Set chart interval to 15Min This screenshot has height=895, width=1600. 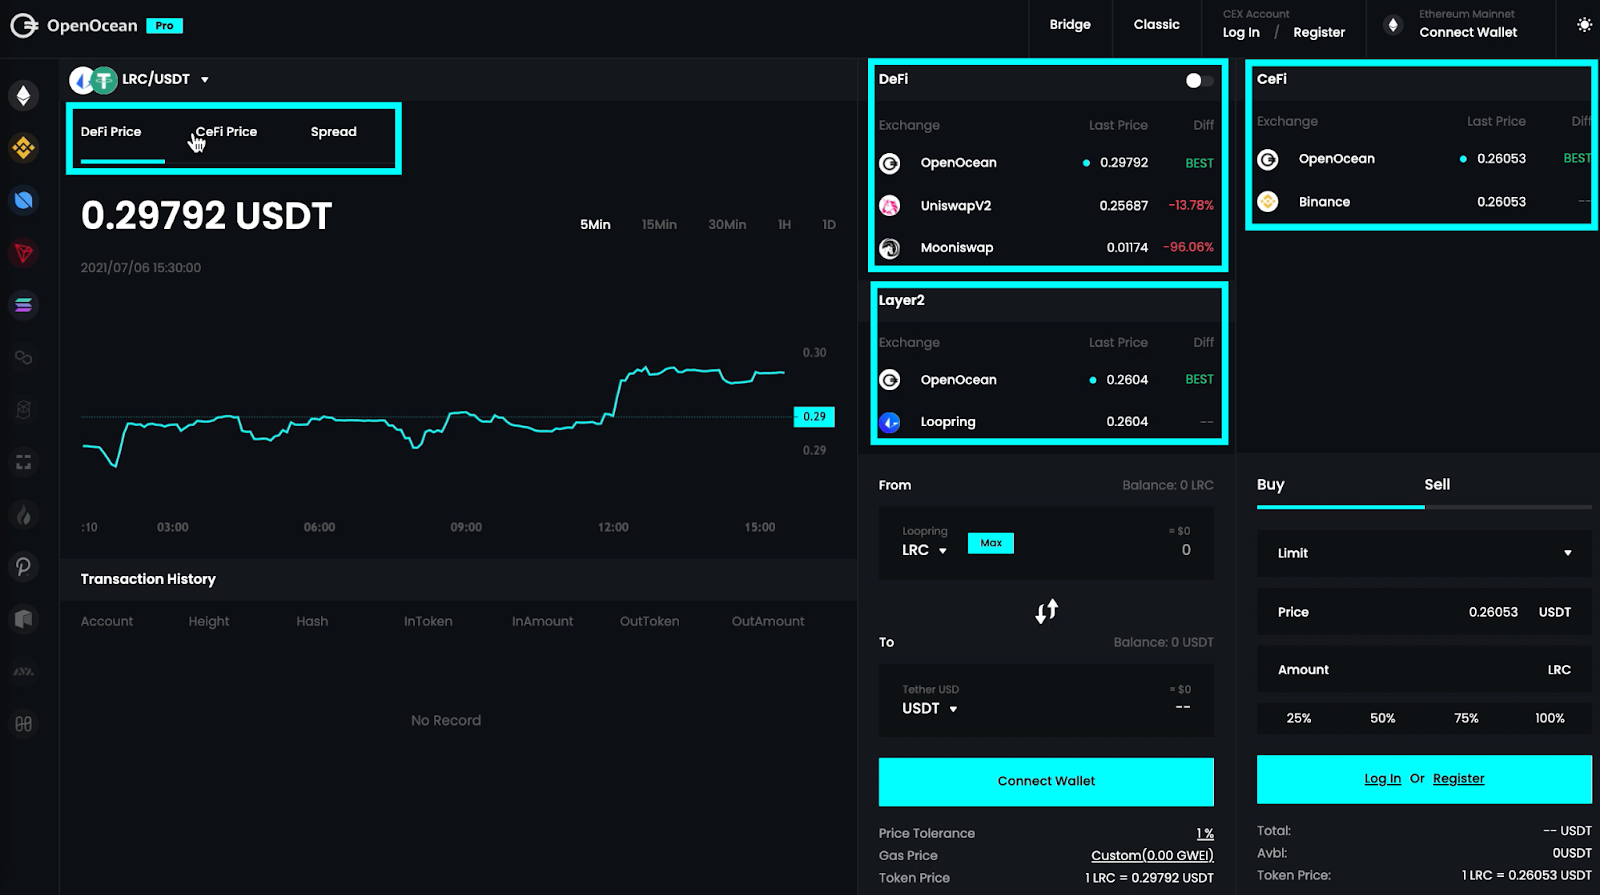[x=659, y=225]
